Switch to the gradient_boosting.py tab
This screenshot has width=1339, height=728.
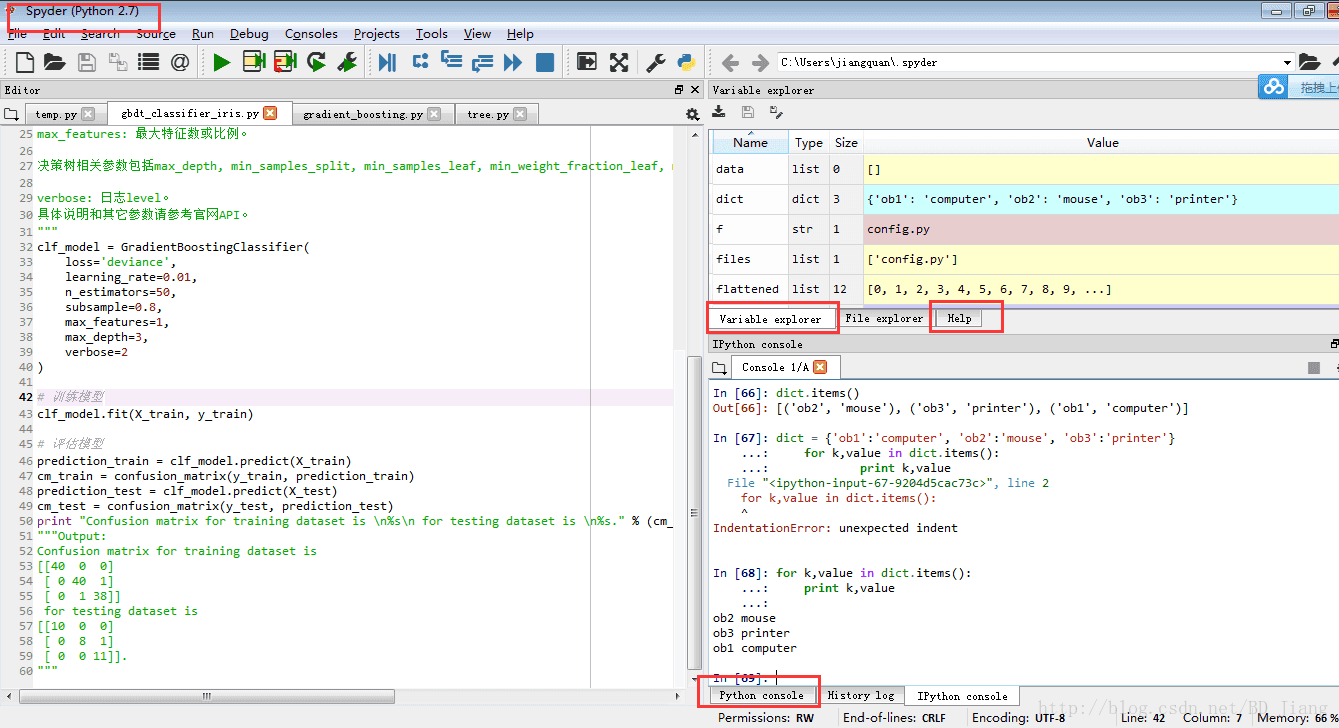[372, 114]
